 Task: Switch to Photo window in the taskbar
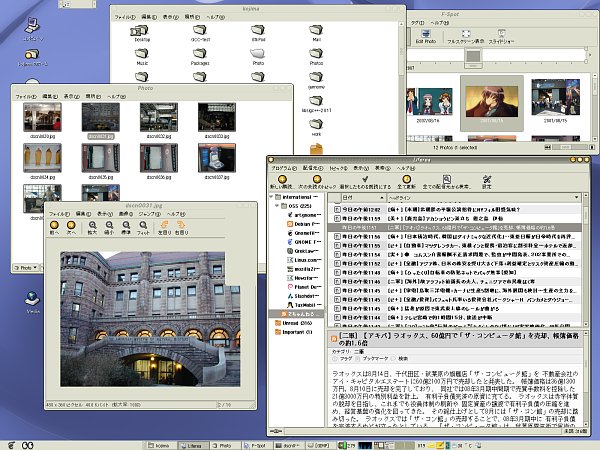click(225, 445)
